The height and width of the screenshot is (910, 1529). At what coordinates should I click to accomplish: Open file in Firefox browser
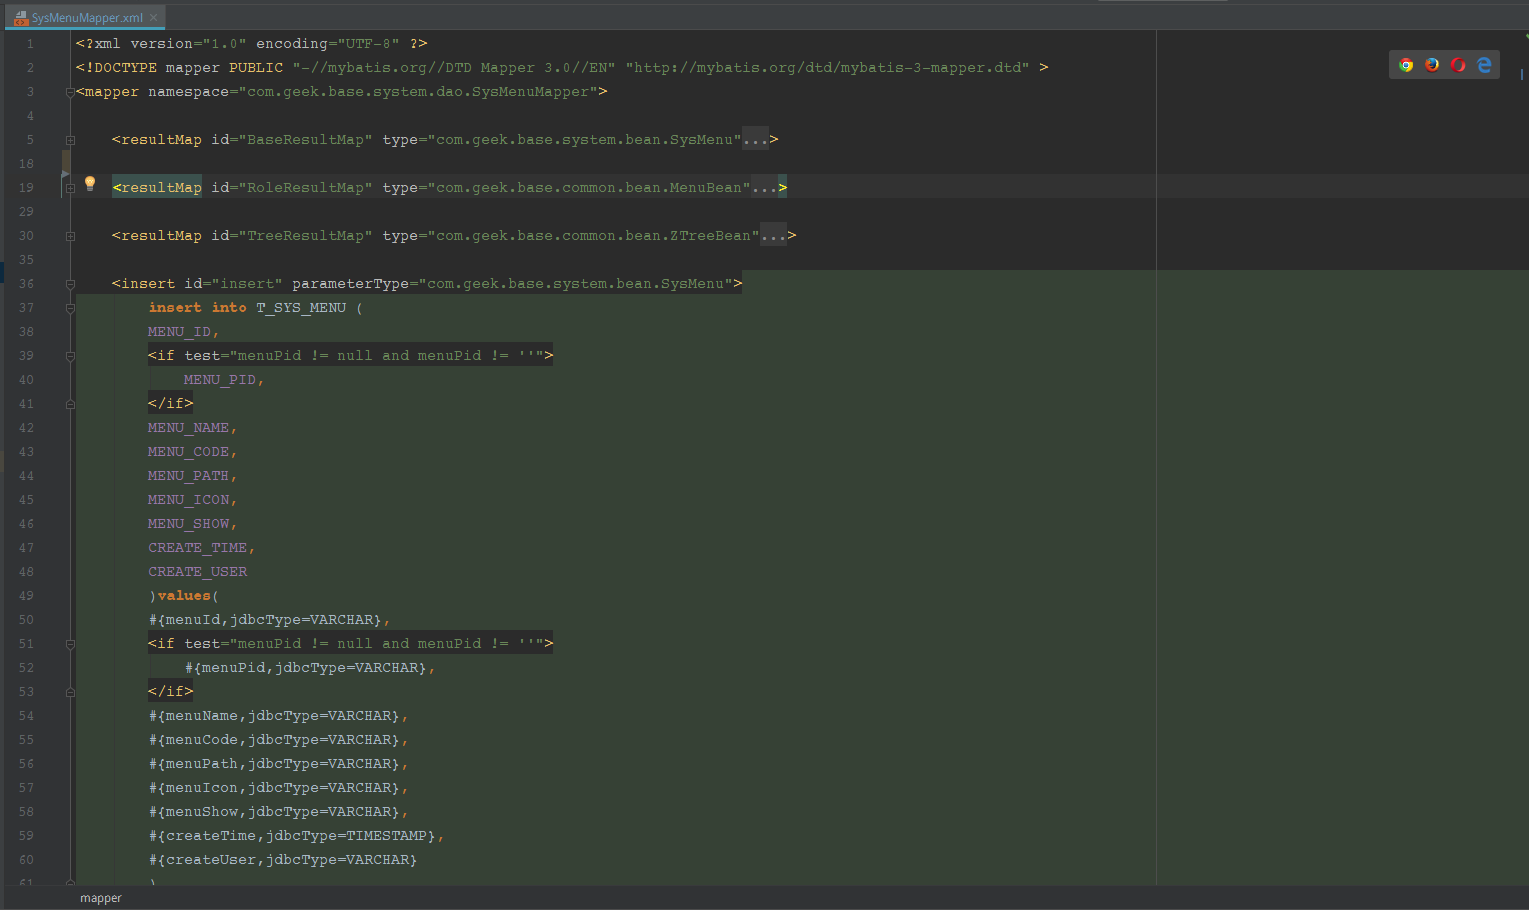pyautogui.click(x=1432, y=65)
